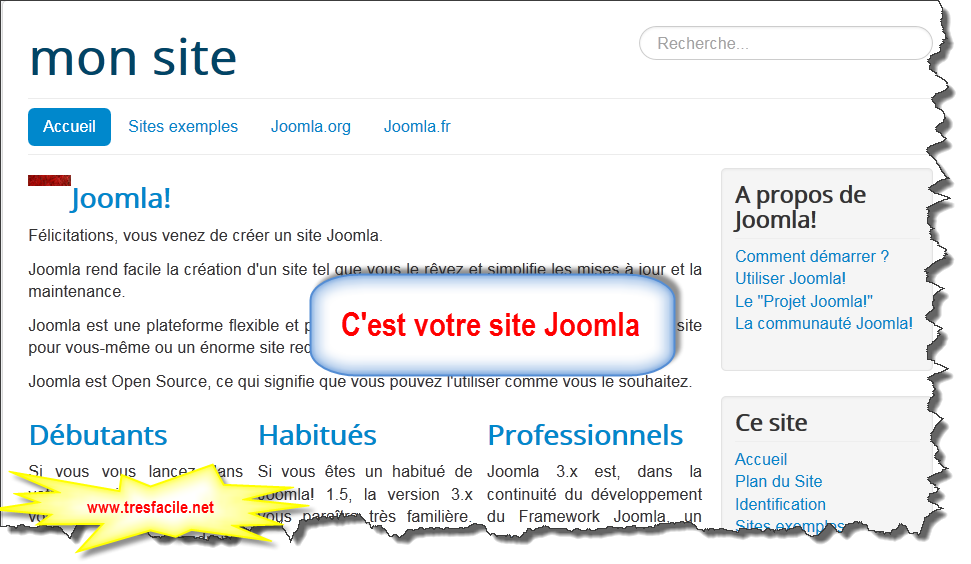Open the Sites exemples menu item
This screenshot has height=564, width=971.
[183, 127]
